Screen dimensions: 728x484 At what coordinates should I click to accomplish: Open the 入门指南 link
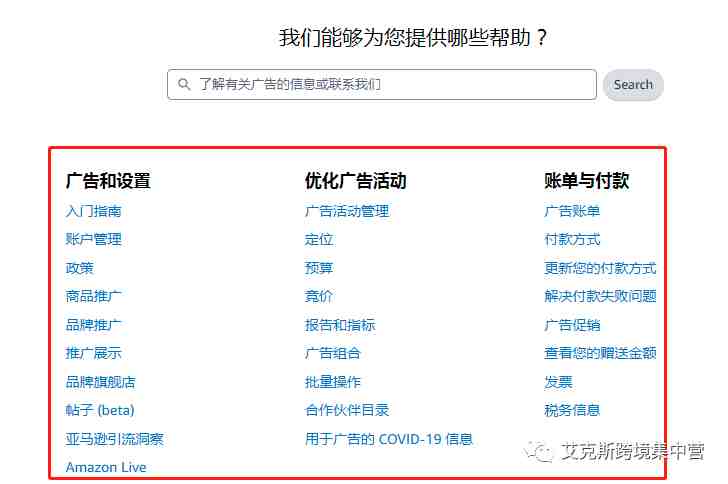tap(93, 211)
